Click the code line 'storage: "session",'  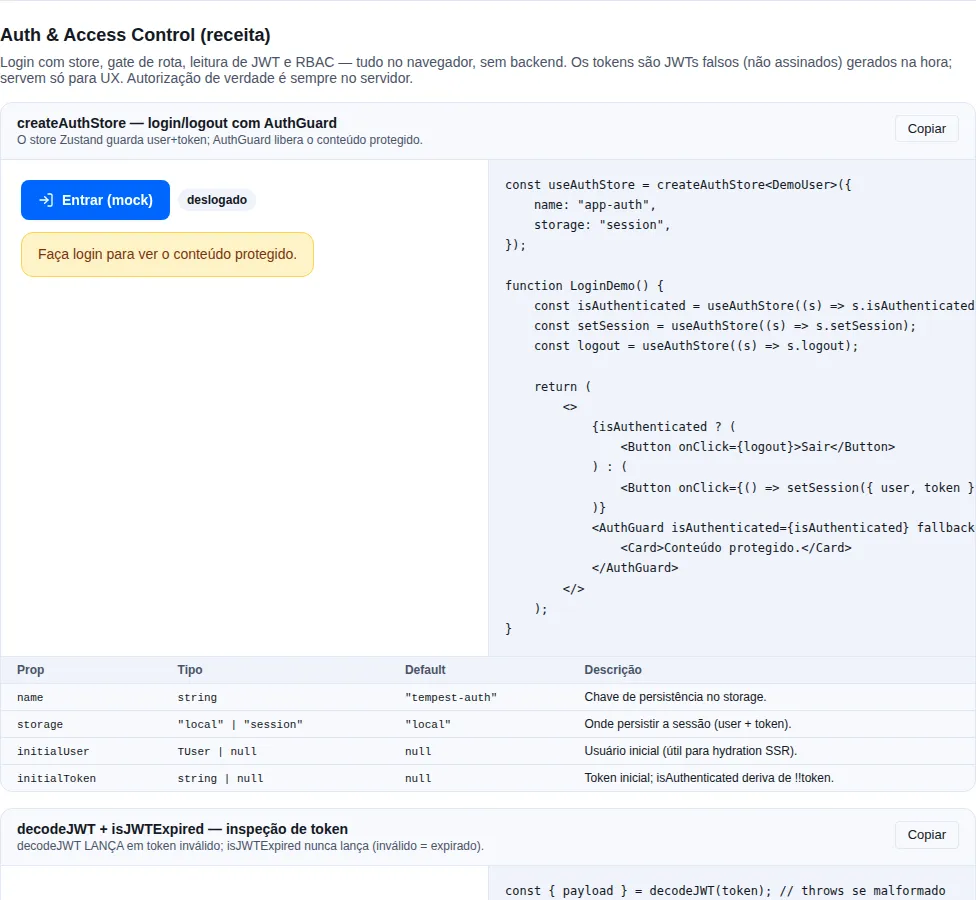tap(602, 225)
